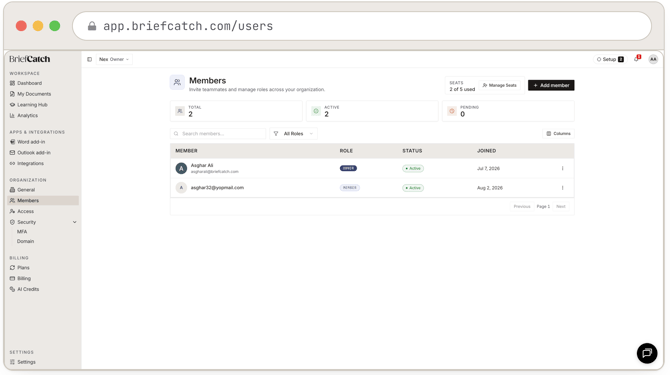Click the asghar32@yopmail.com email
The height and width of the screenshot is (375, 670).
click(x=217, y=188)
